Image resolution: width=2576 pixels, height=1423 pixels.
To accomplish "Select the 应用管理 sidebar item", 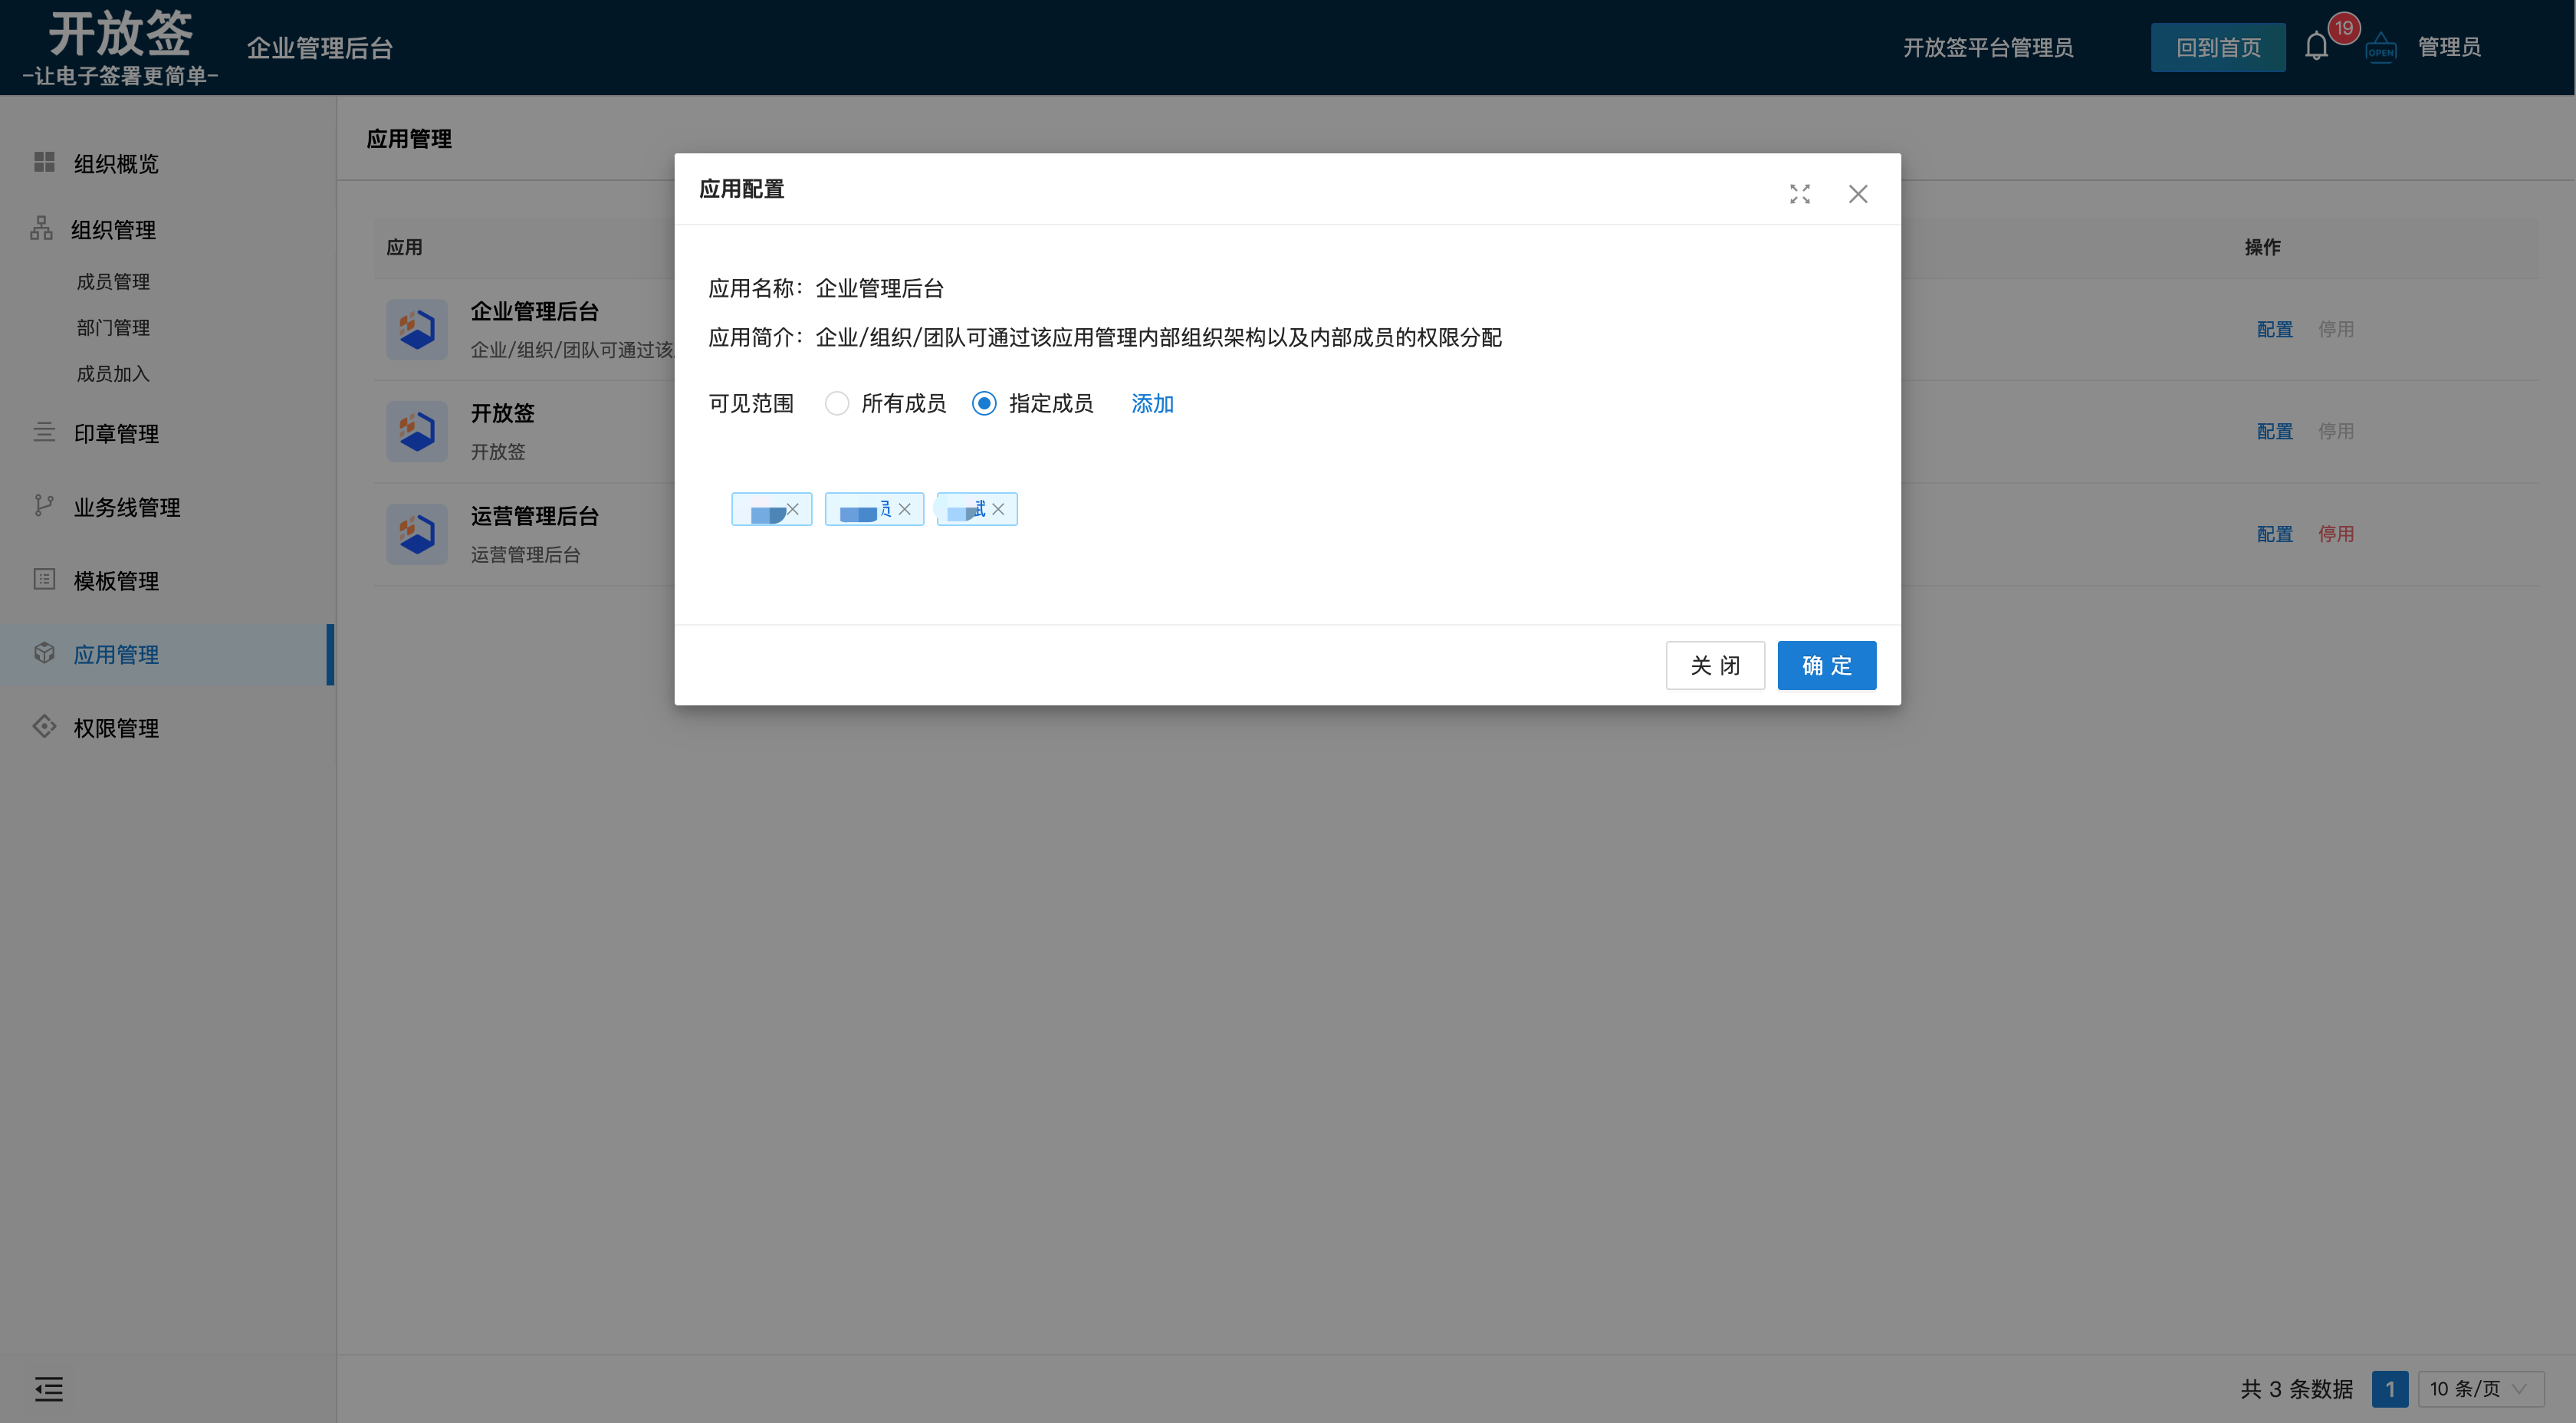I will click(166, 654).
